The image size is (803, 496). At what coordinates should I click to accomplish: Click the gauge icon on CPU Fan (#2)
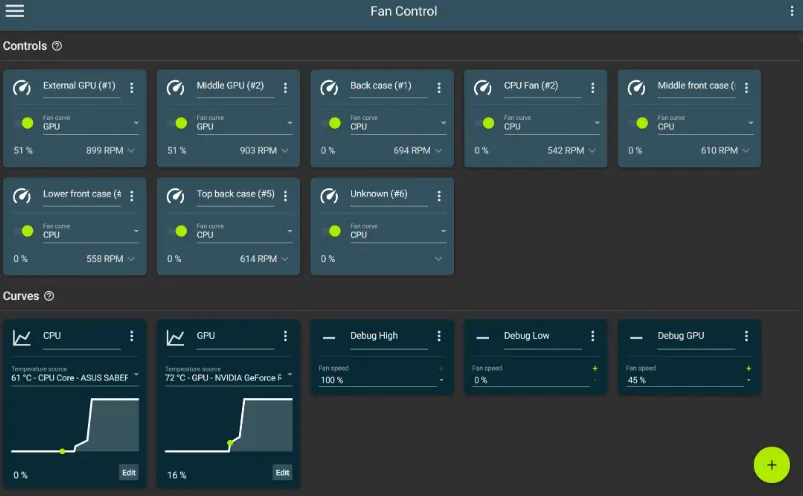[482, 88]
